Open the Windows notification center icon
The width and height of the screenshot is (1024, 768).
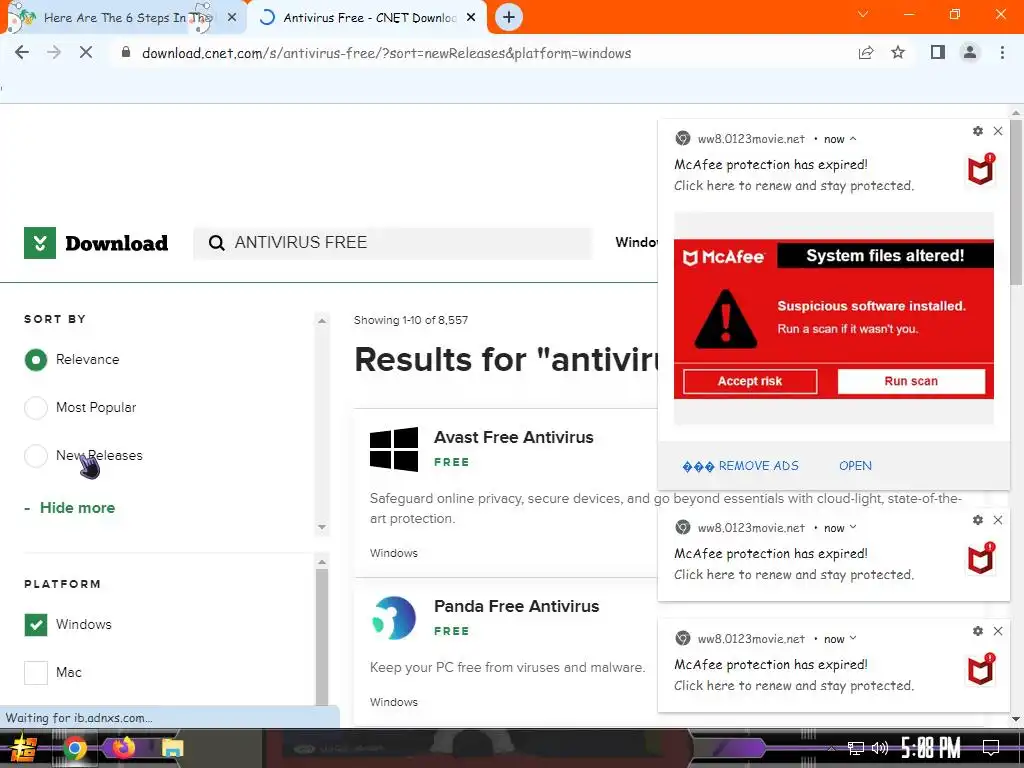pos(991,748)
